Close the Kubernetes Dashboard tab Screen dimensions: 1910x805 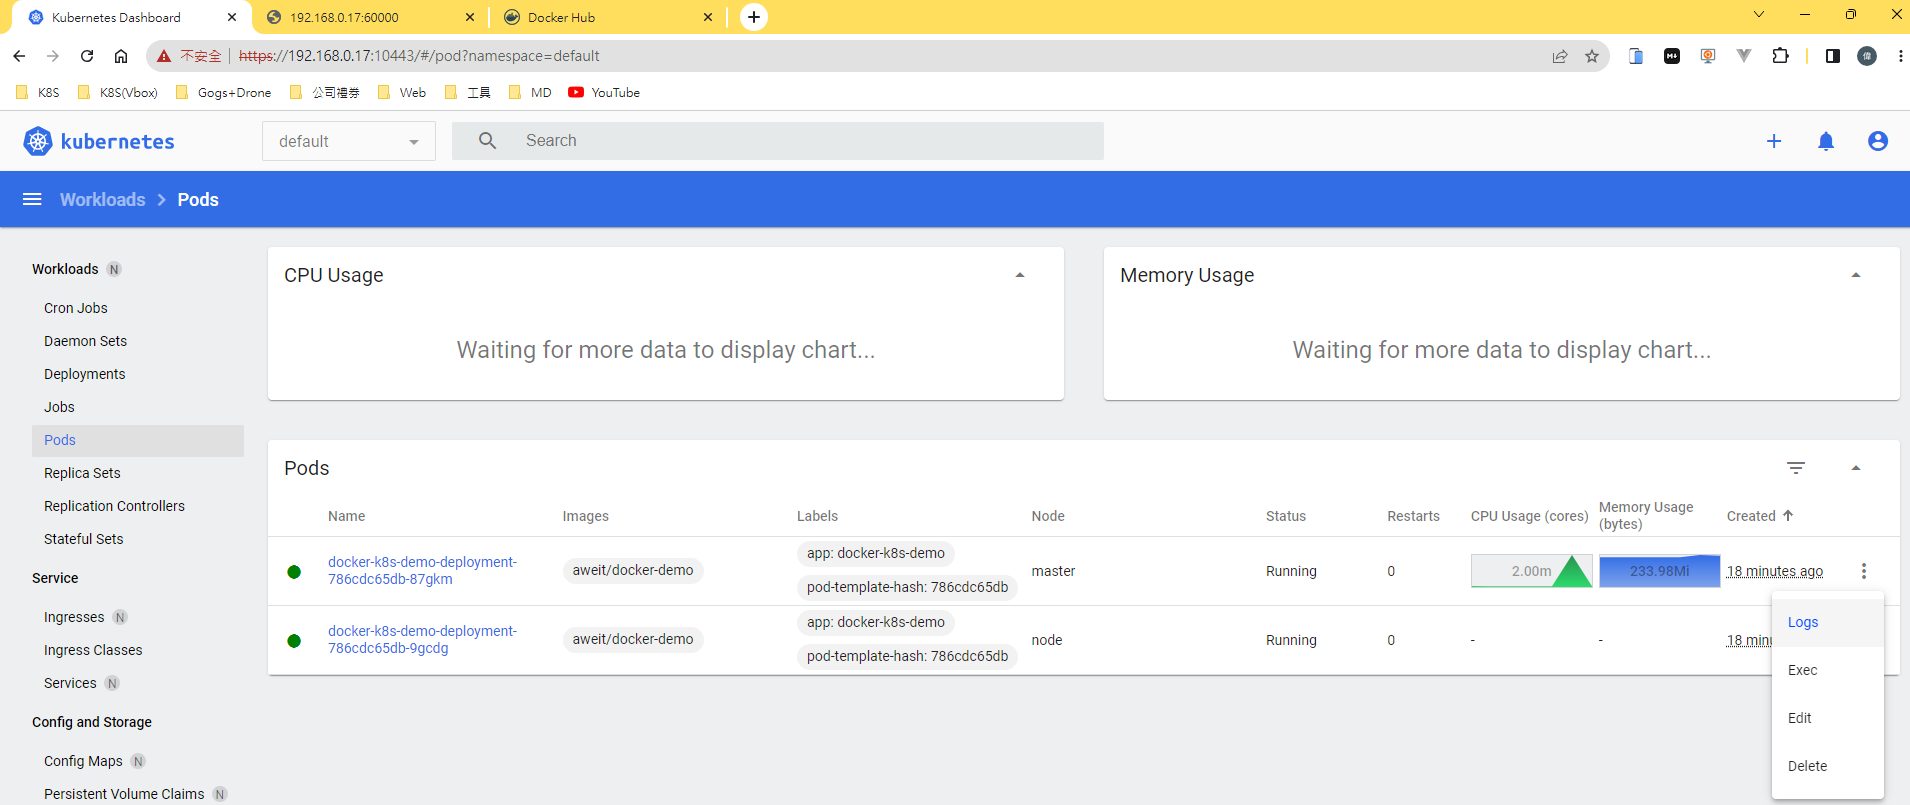pos(232,17)
